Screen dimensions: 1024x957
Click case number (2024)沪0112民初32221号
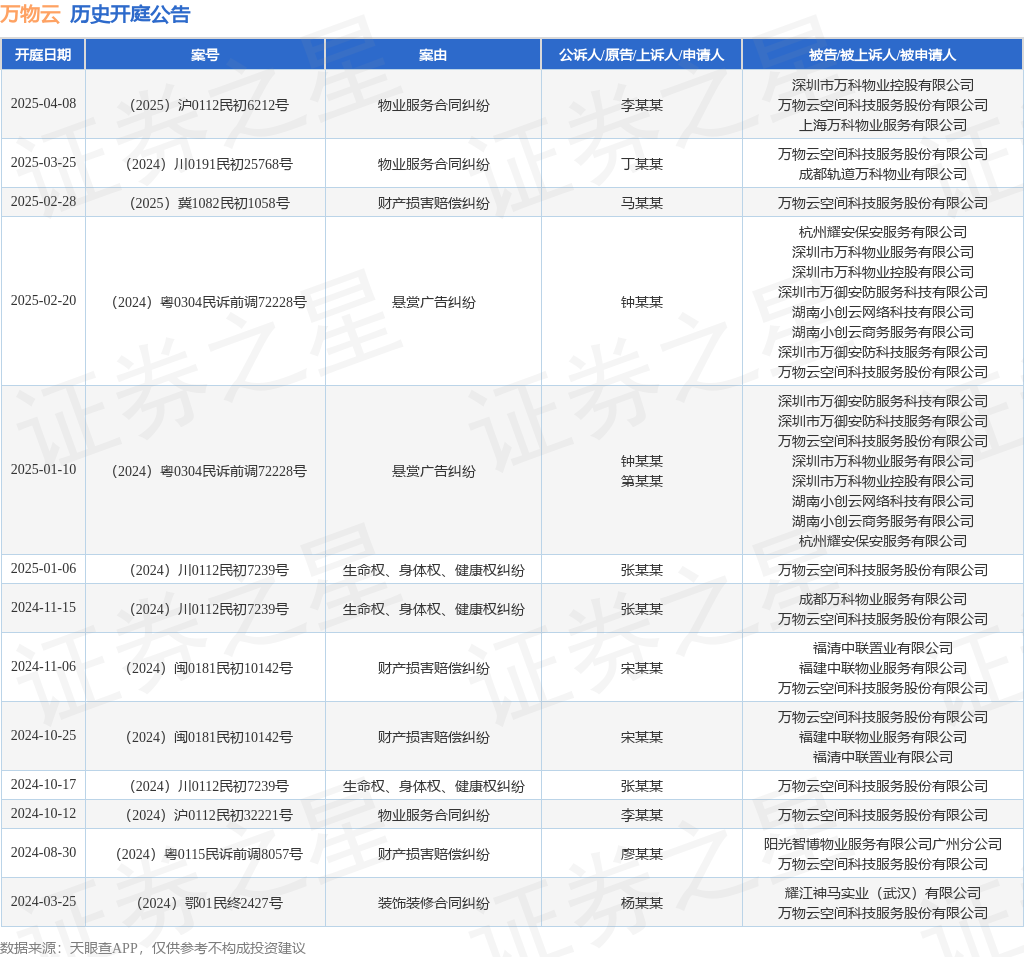209,815
